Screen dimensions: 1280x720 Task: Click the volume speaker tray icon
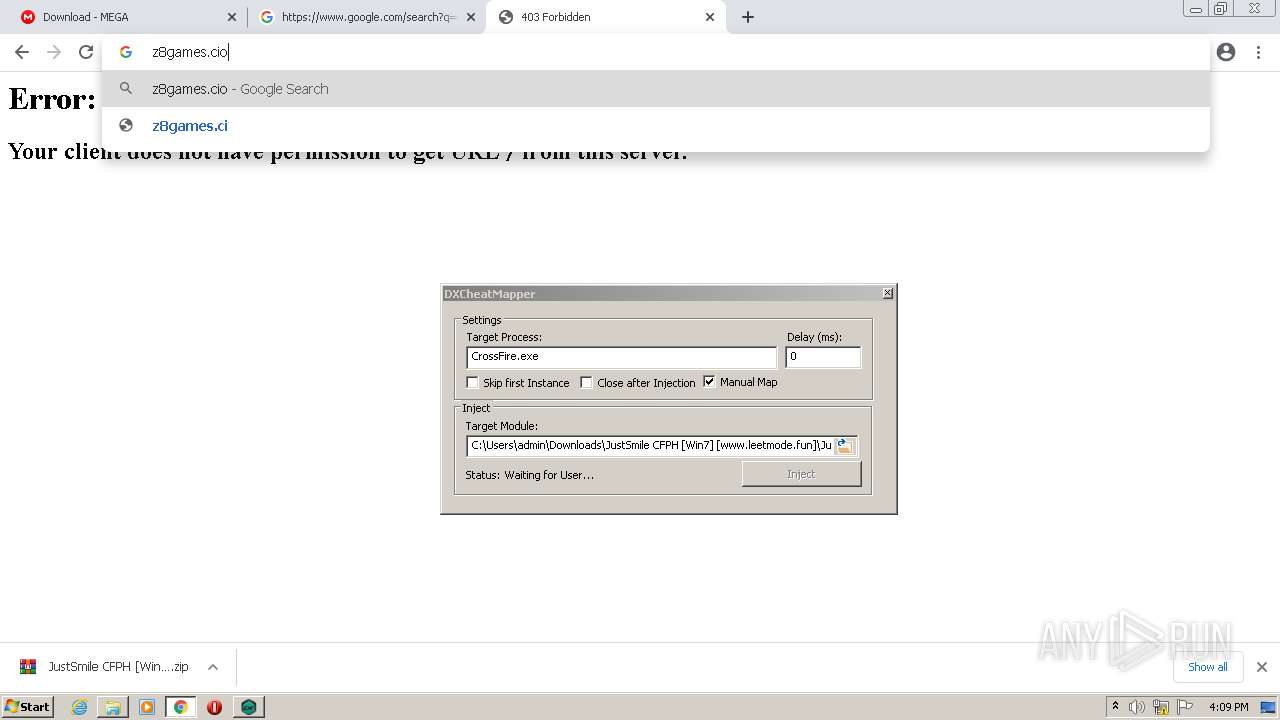coord(1136,707)
